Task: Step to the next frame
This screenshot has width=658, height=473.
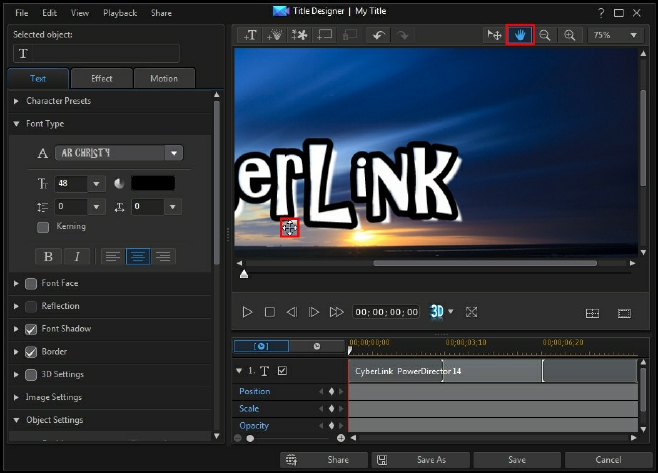Action: [313, 312]
